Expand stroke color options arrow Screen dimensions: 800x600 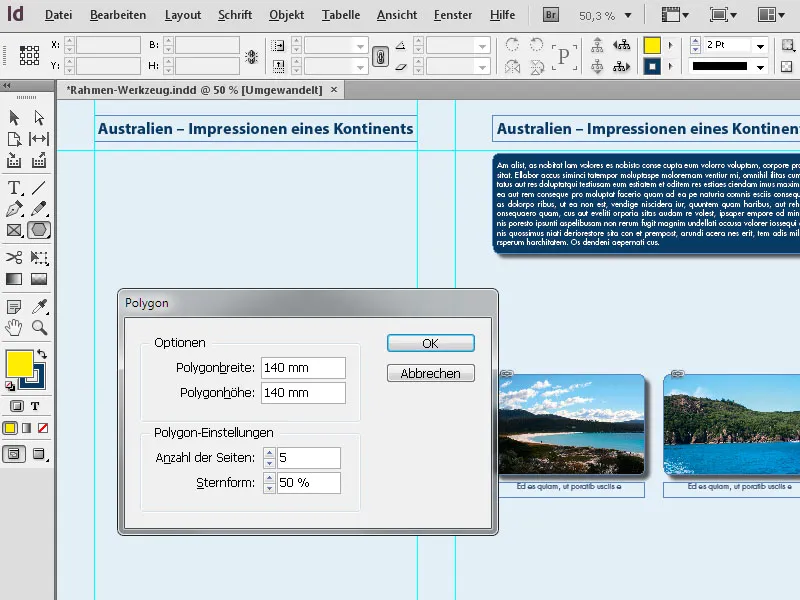(671, 66)
